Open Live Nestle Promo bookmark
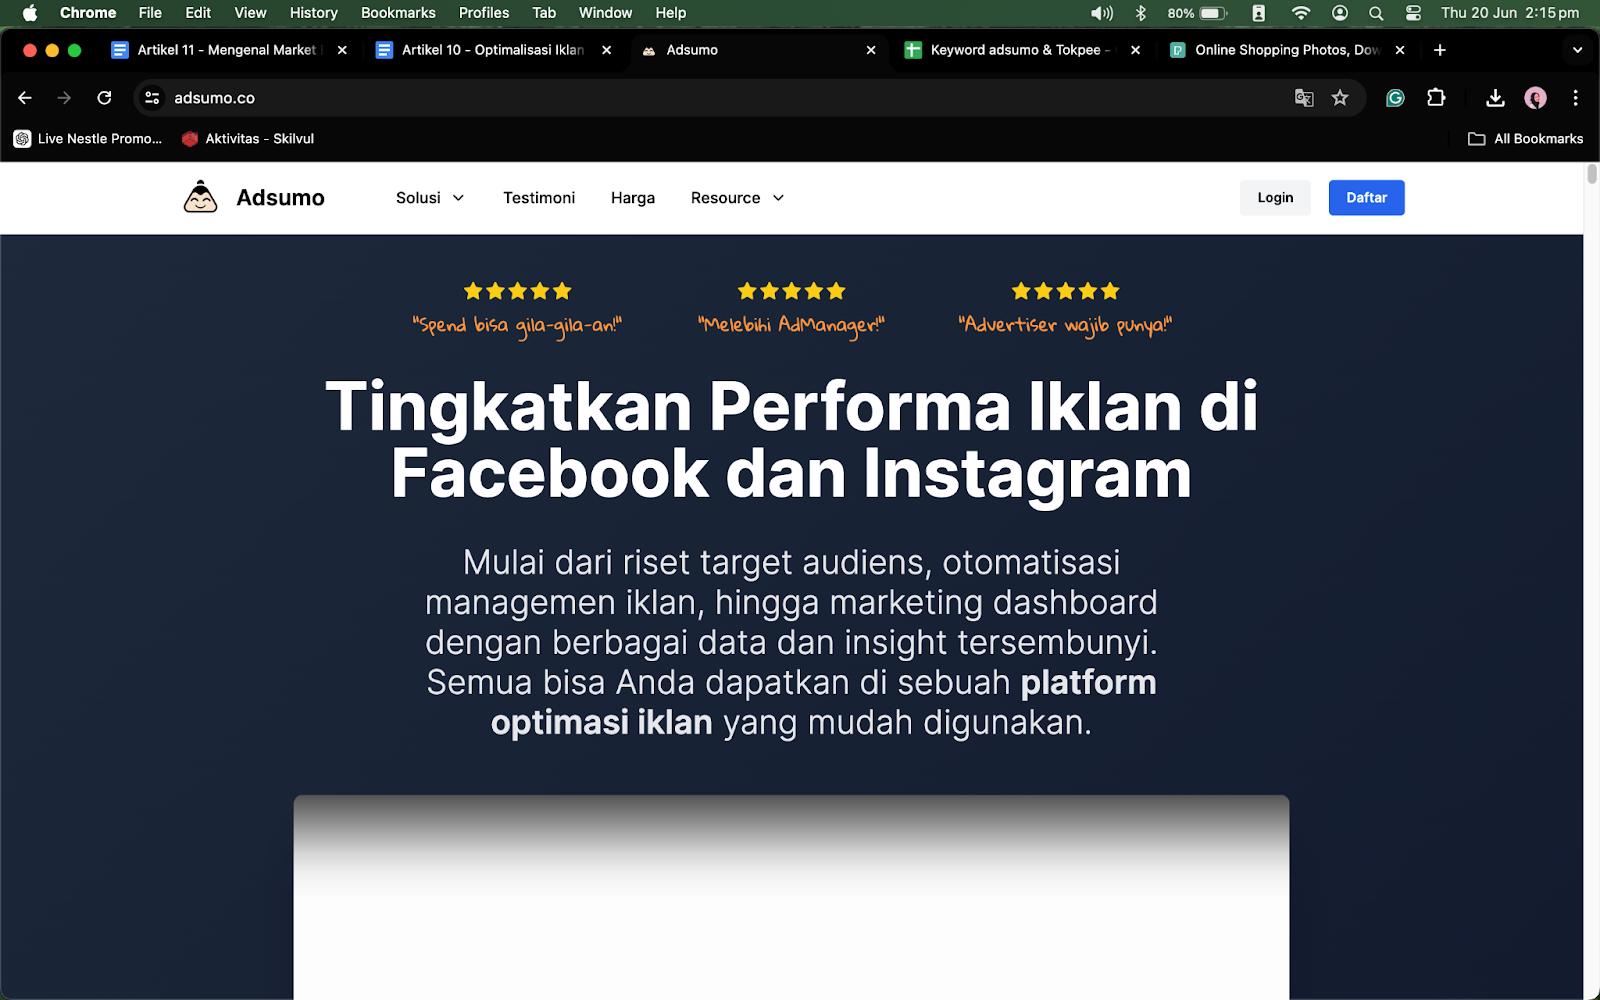 pos(88,139)
